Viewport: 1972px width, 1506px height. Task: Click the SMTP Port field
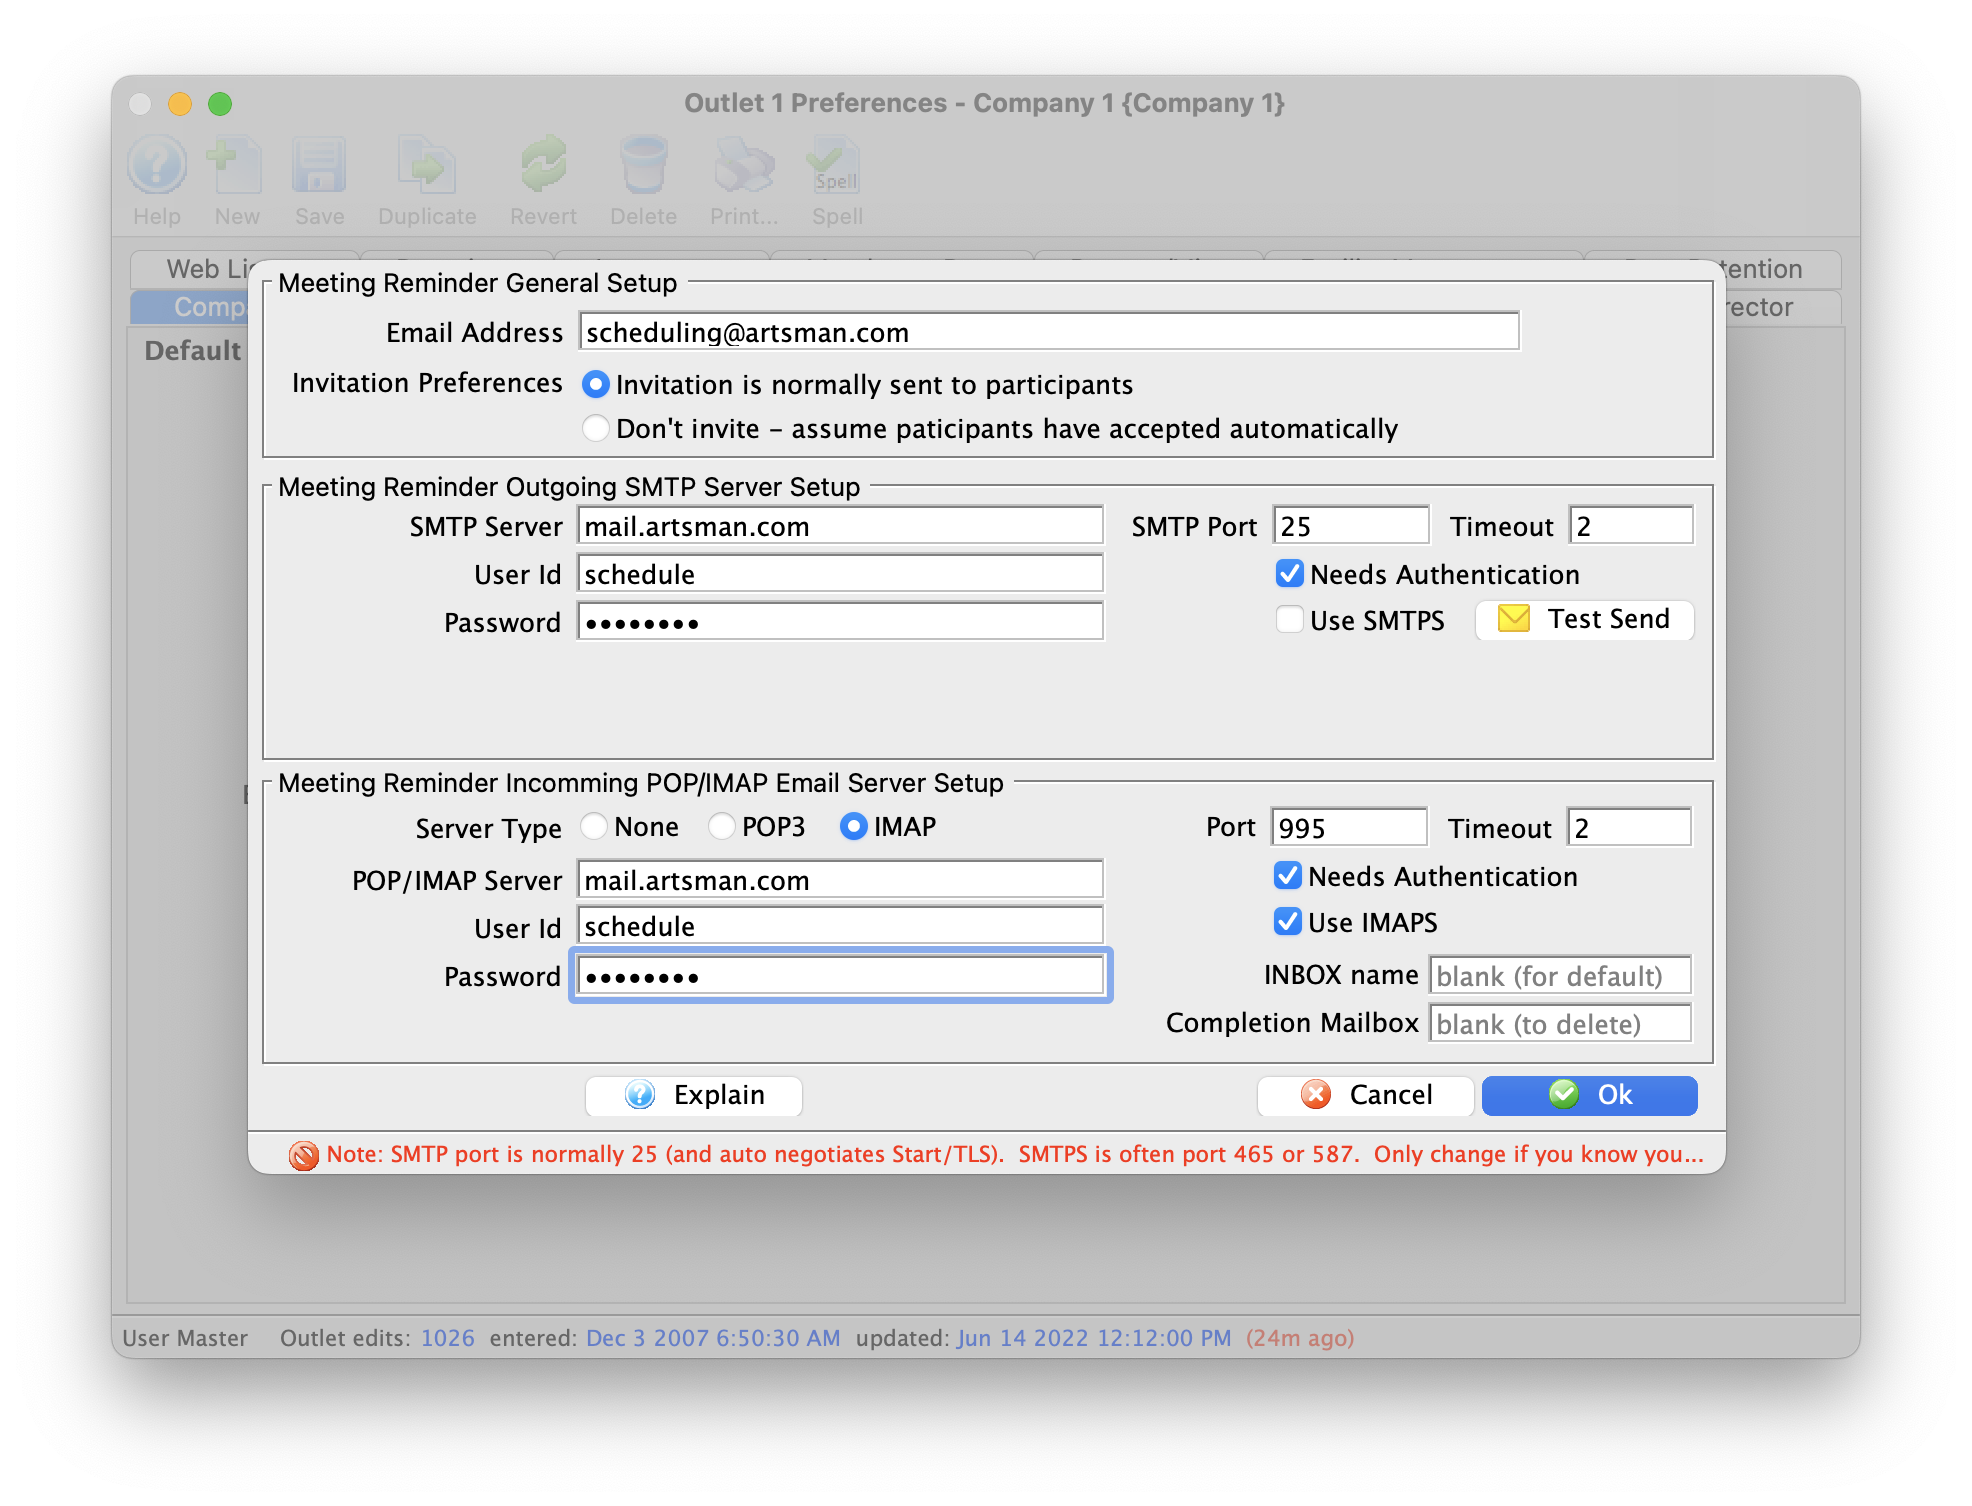pos(1351,526)
